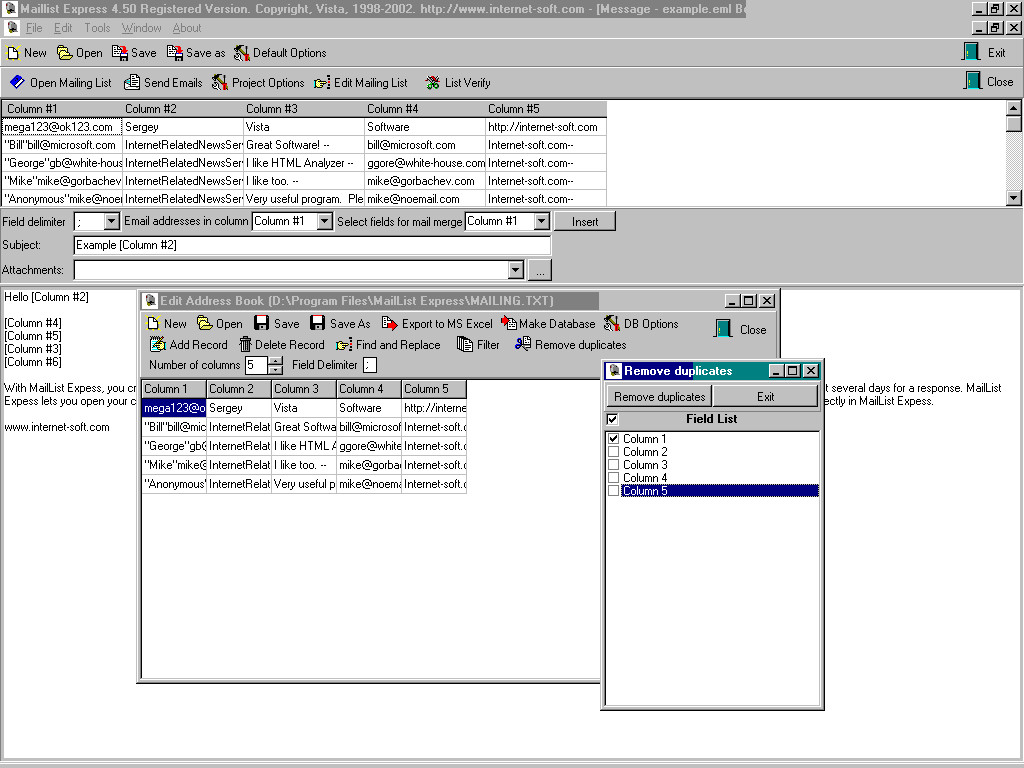Select the bill@microsoft.com cell in Column #4

(425, 145)
